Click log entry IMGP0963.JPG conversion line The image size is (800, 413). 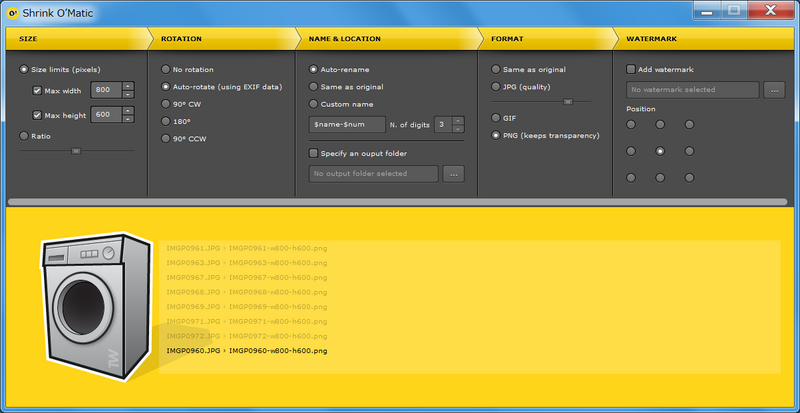click(247, 263)
